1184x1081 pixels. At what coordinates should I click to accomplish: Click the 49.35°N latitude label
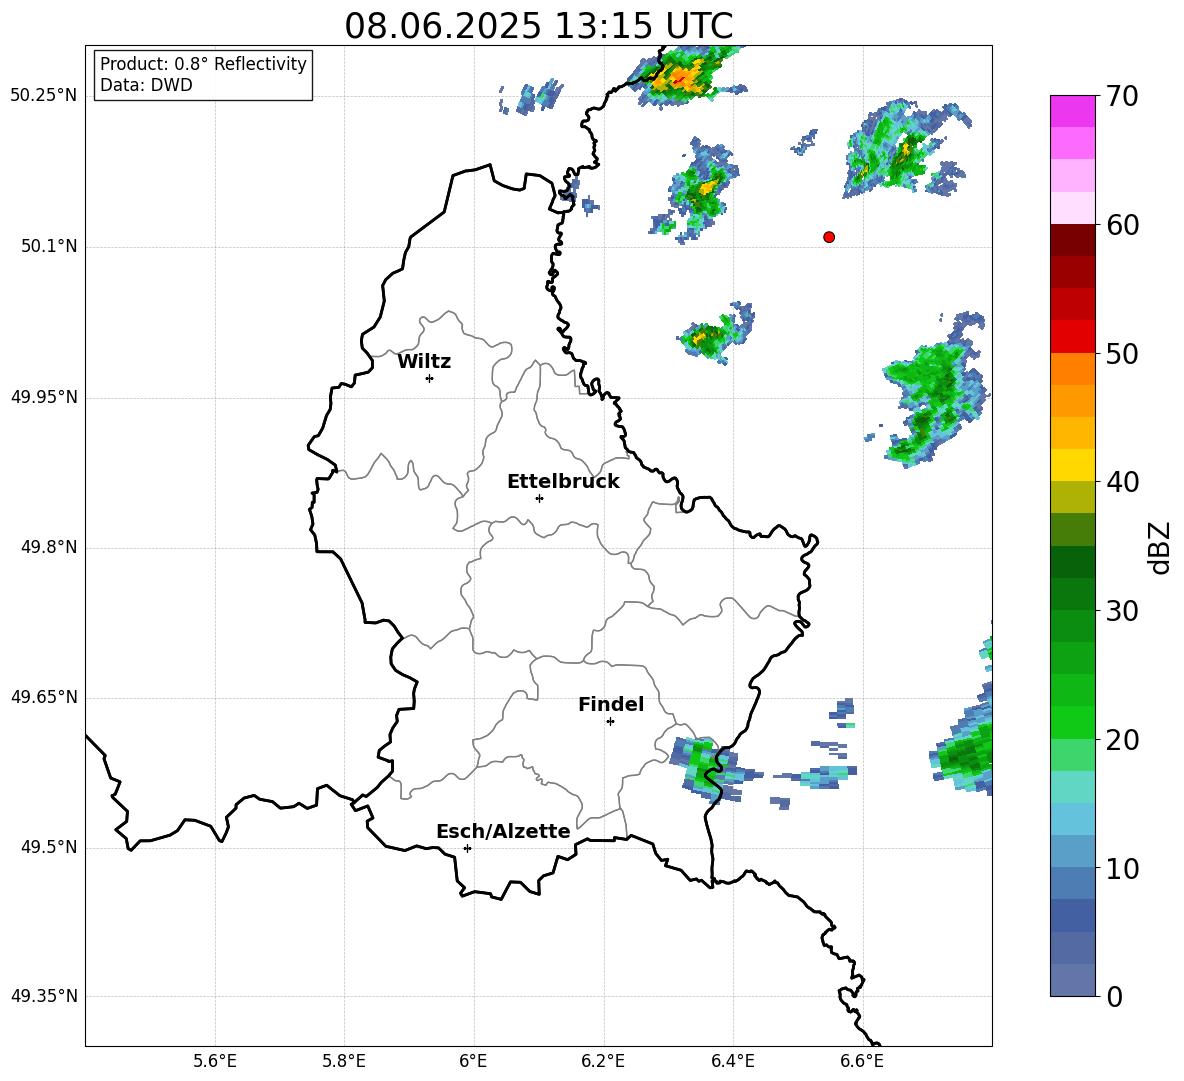44,996
